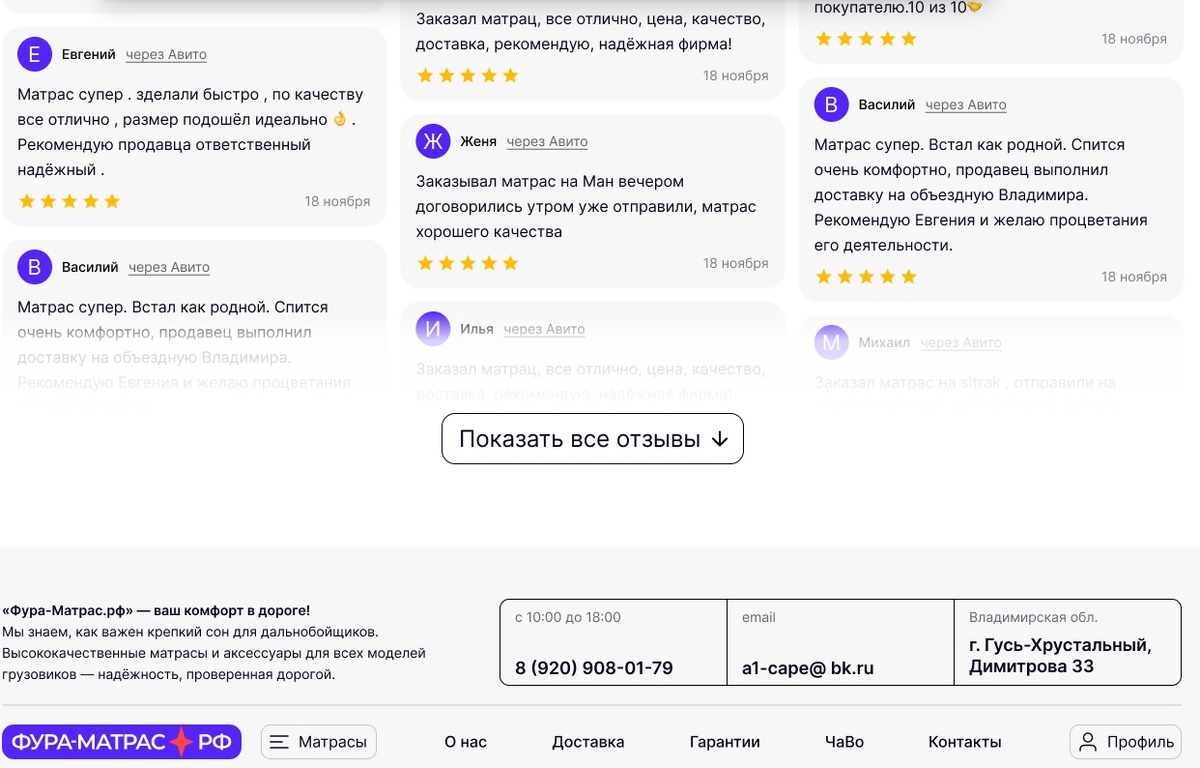1200x768 pixels.
Task: Click the Фура-Матрас.рф logo
Action: coord(121,742)
